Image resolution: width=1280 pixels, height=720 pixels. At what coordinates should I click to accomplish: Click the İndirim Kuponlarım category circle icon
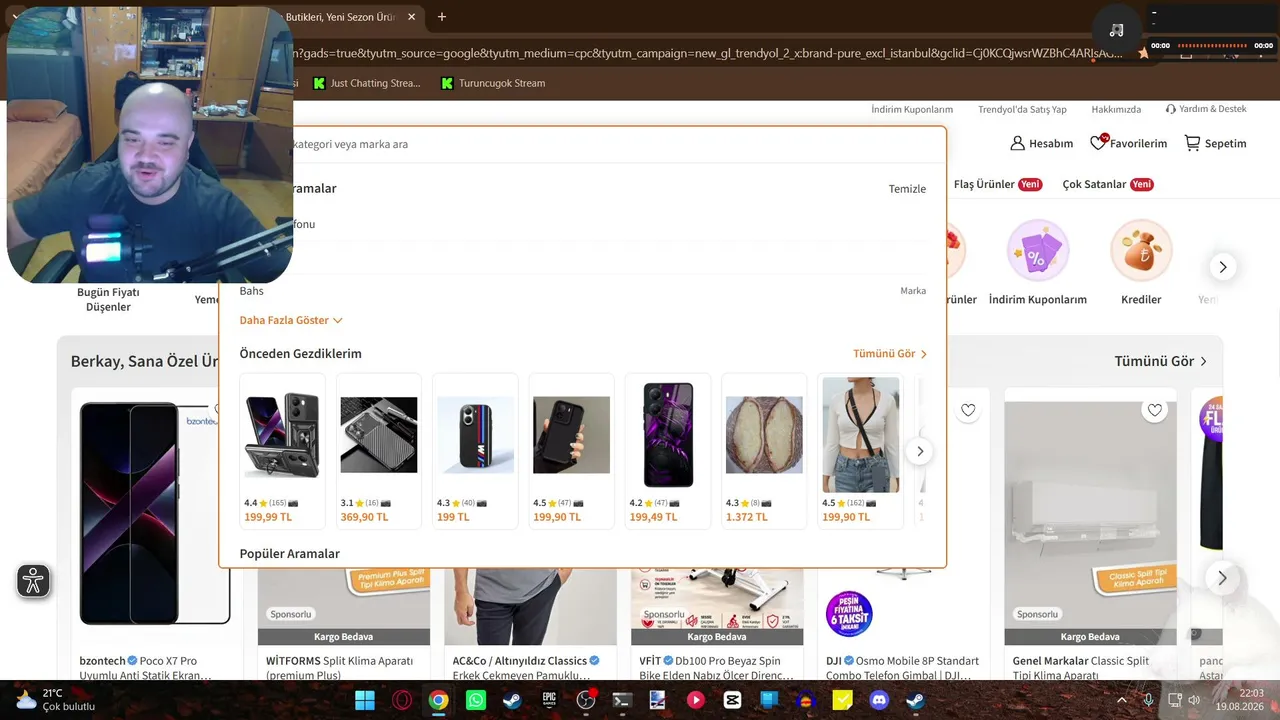[x=1037, y=251]
